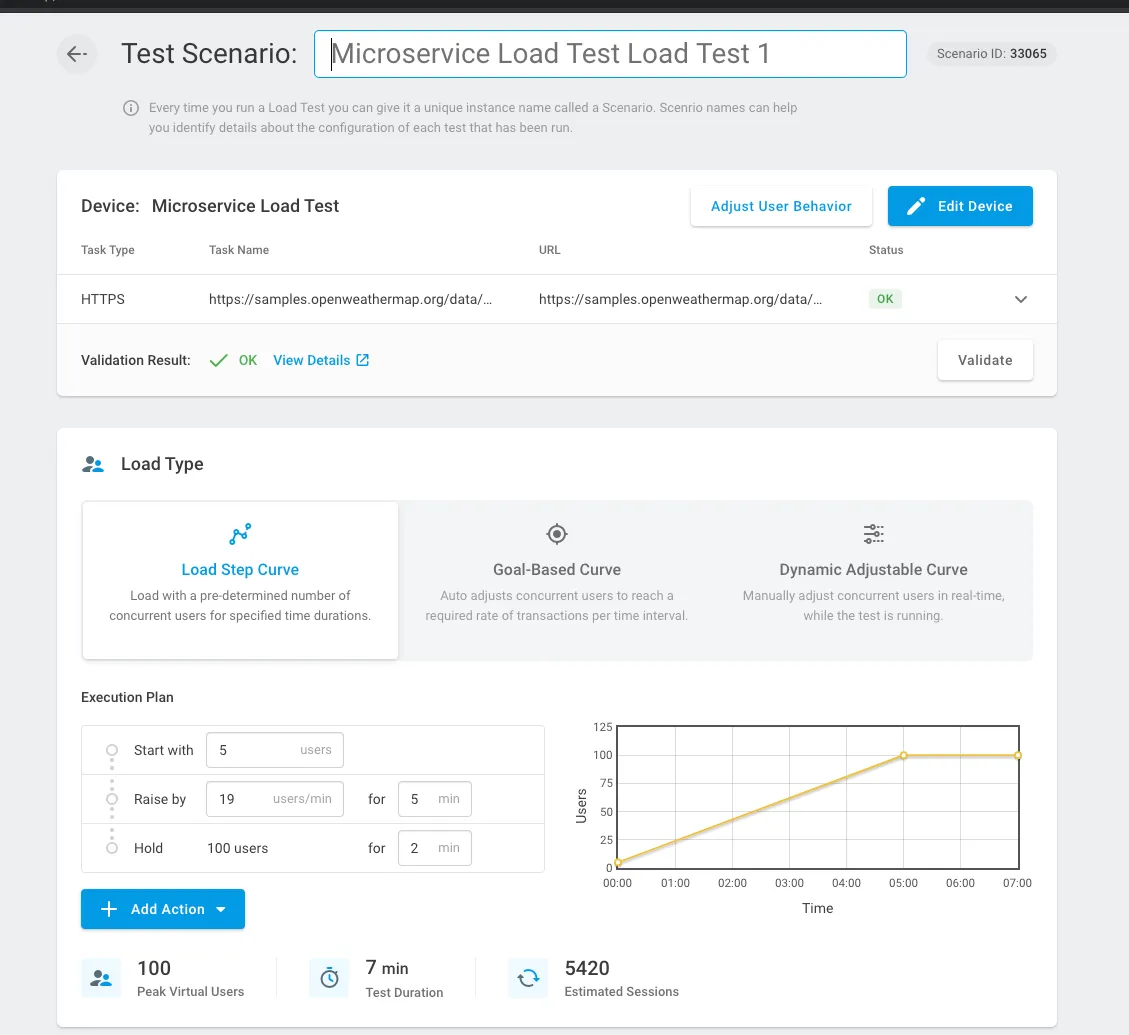Click the Goal-Based Curve target icon
Viewport: 1129px width, 1035px height.
(557, 534)
